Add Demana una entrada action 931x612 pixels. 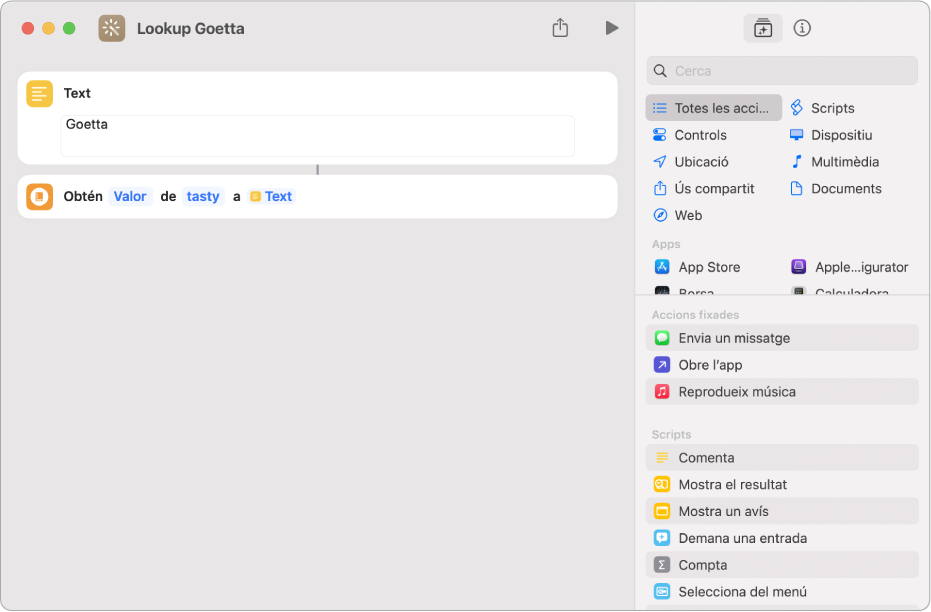(x=782, y=538)
